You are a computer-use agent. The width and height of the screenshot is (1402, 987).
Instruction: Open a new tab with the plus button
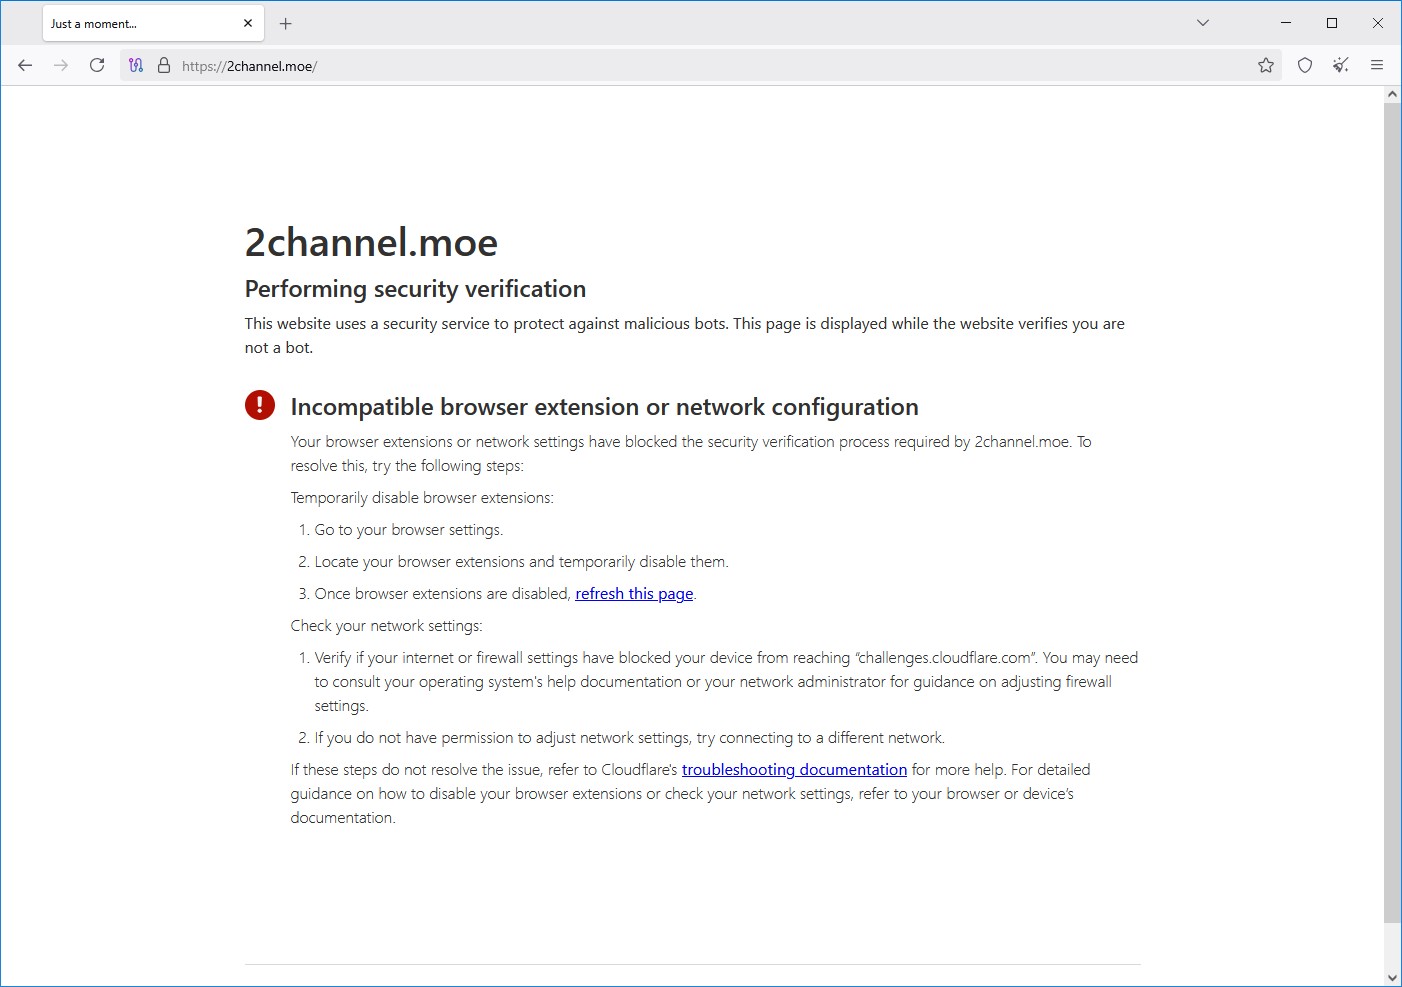coord(286,23)
